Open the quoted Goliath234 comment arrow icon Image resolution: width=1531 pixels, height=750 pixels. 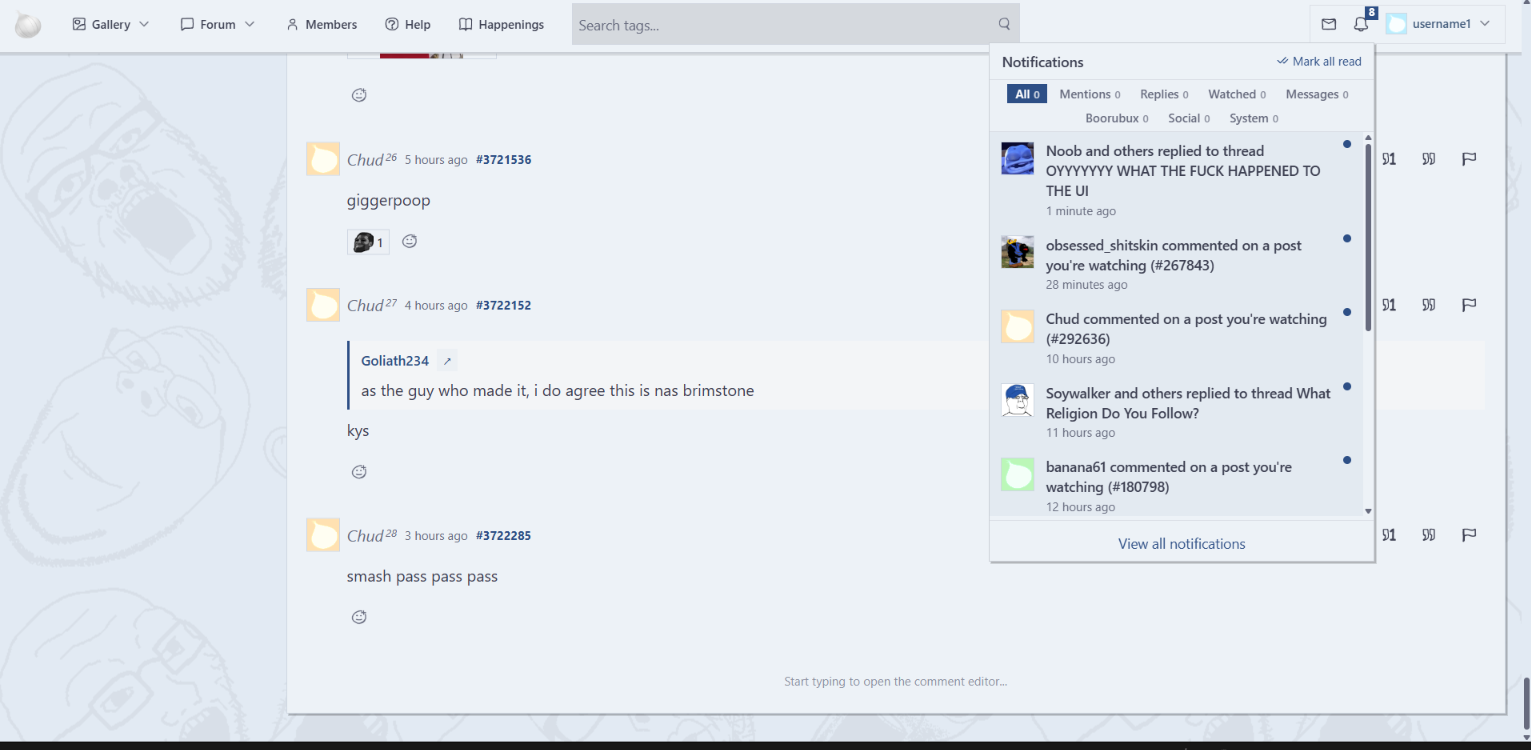447,361
